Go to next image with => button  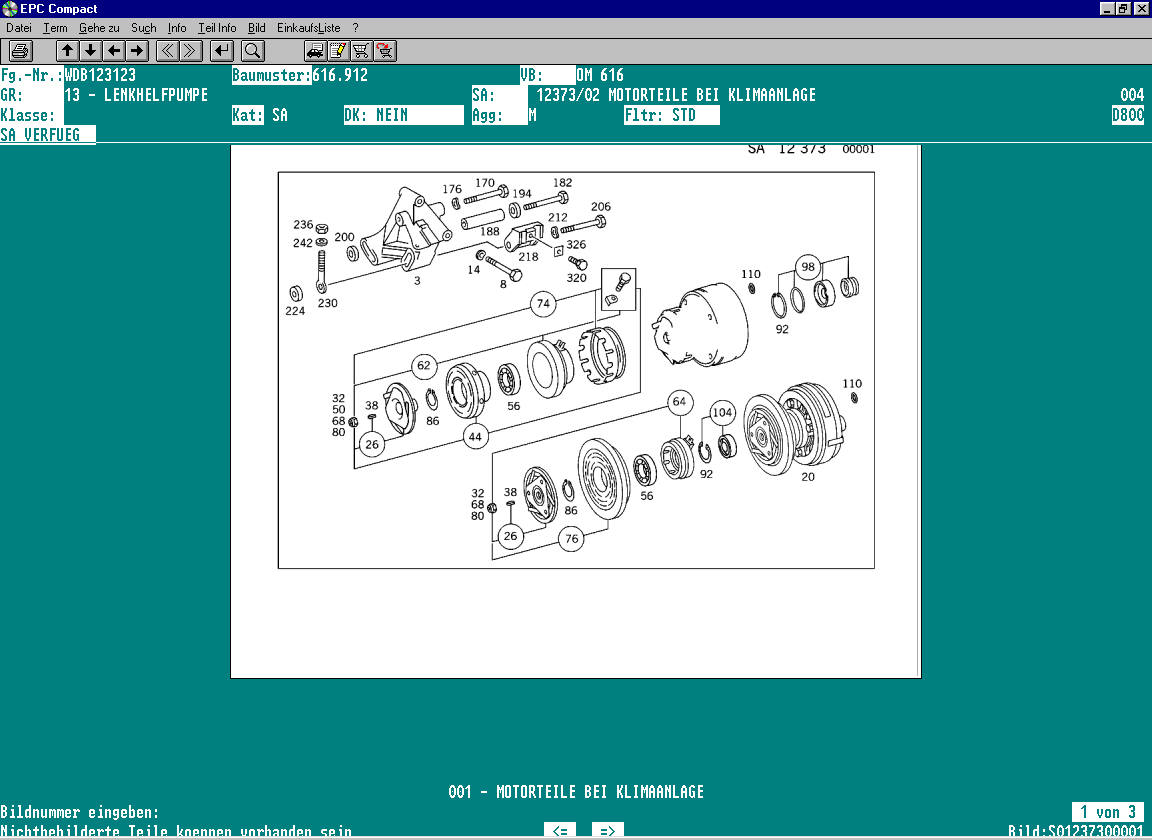(607, 830)
